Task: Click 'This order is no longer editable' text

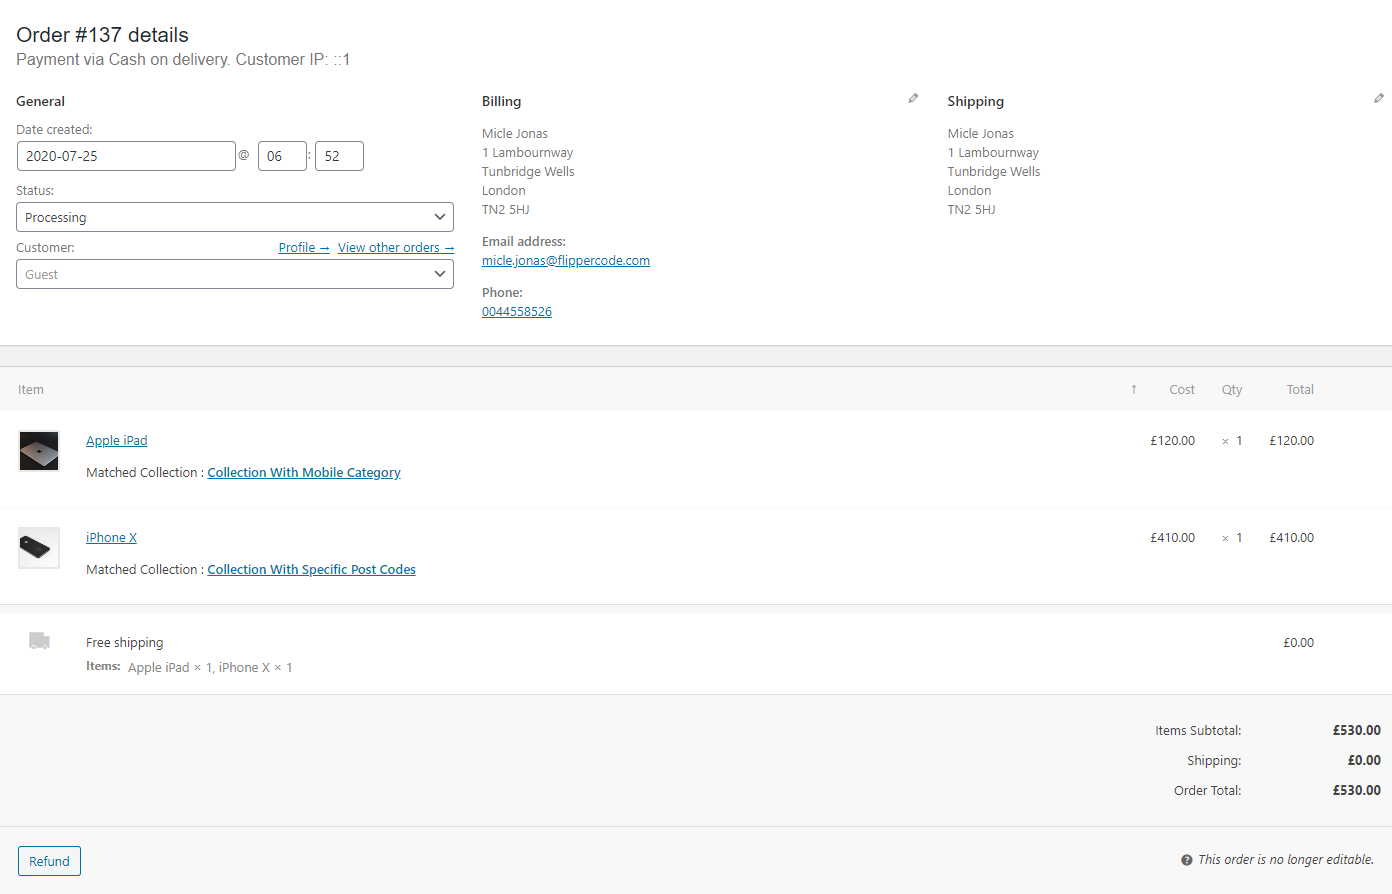Action: pyautogui.click(x=1285, y=860)
